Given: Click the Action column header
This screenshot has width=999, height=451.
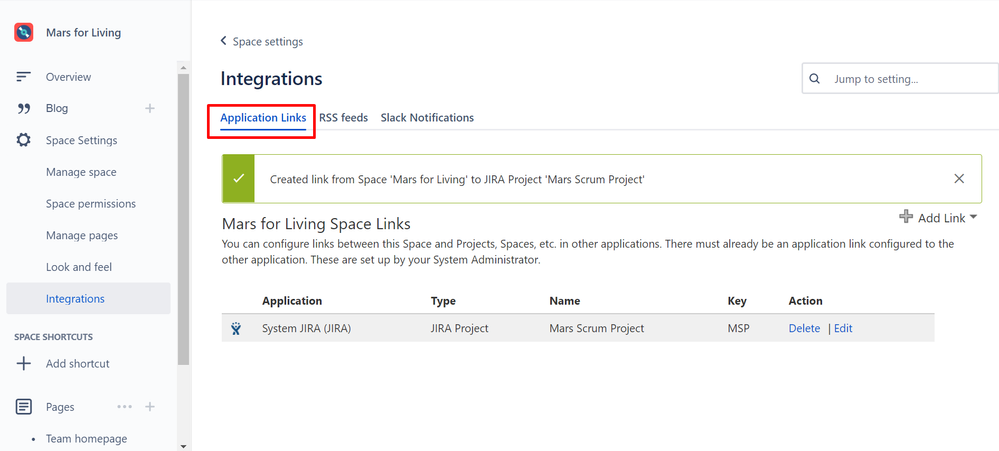Looking at the screenshot, I should pyautogui.click(x=805, y=301).
